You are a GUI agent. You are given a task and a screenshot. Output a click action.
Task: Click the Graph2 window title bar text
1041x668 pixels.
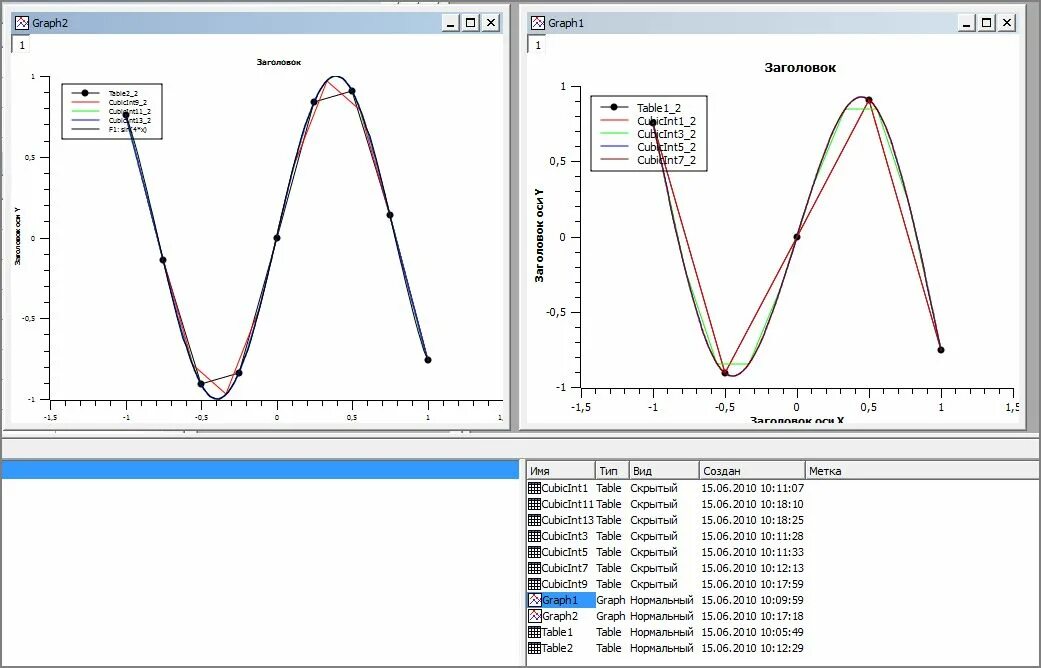click(x=50, y=23)
